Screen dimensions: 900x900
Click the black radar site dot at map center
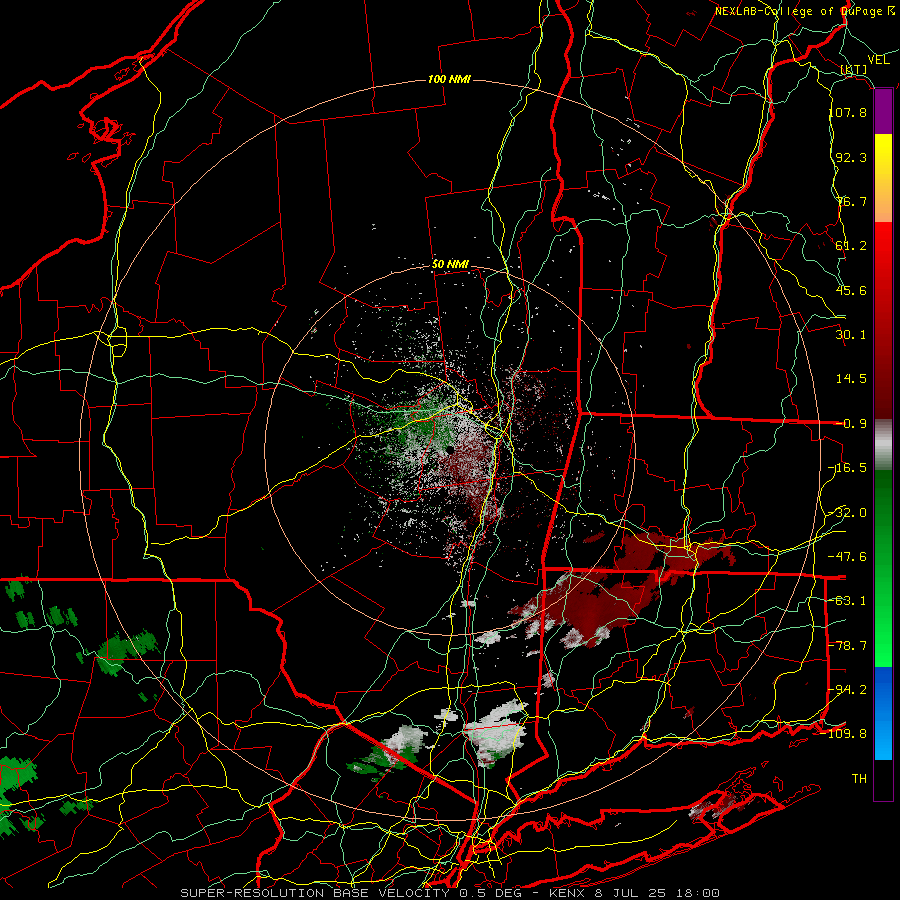450,450
